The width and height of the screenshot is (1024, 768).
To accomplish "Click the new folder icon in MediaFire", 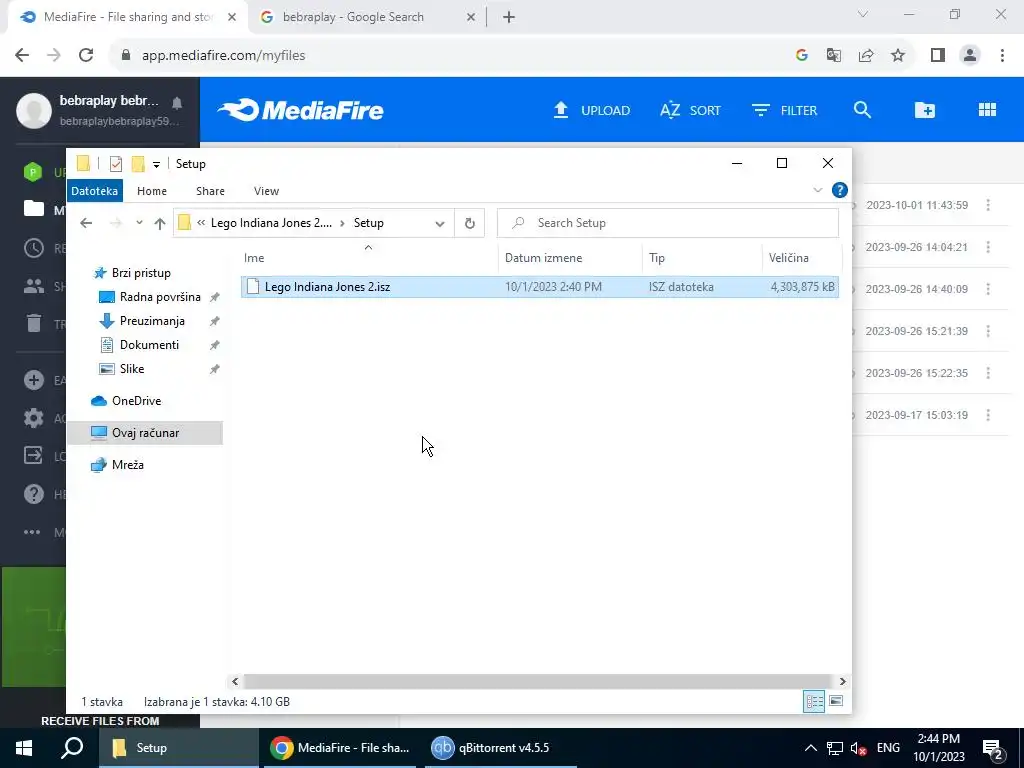I will click(x=925, y=110).
